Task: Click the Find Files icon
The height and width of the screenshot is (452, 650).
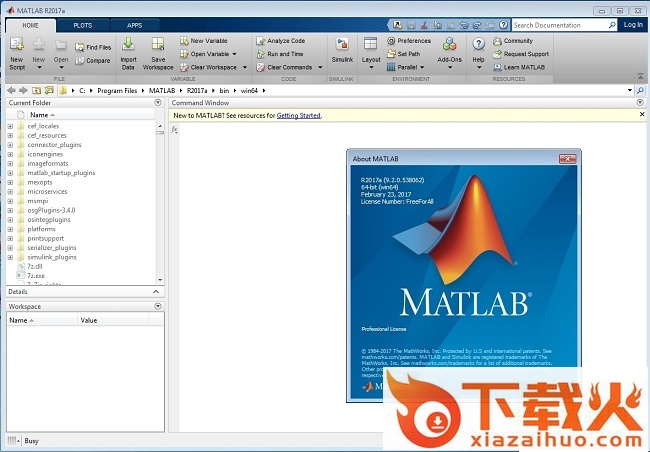Action: coord(93,47)
